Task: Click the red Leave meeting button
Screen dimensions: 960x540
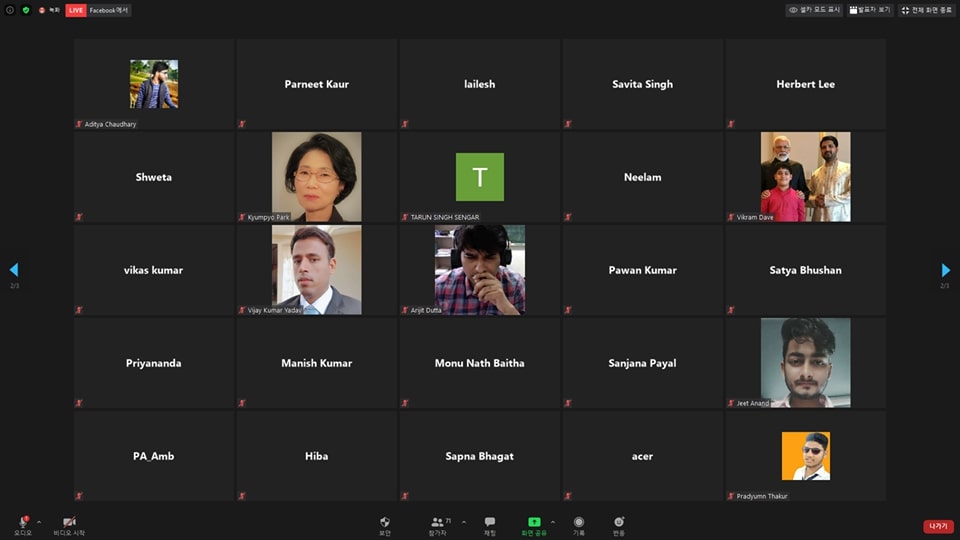Action: point(937,526)
